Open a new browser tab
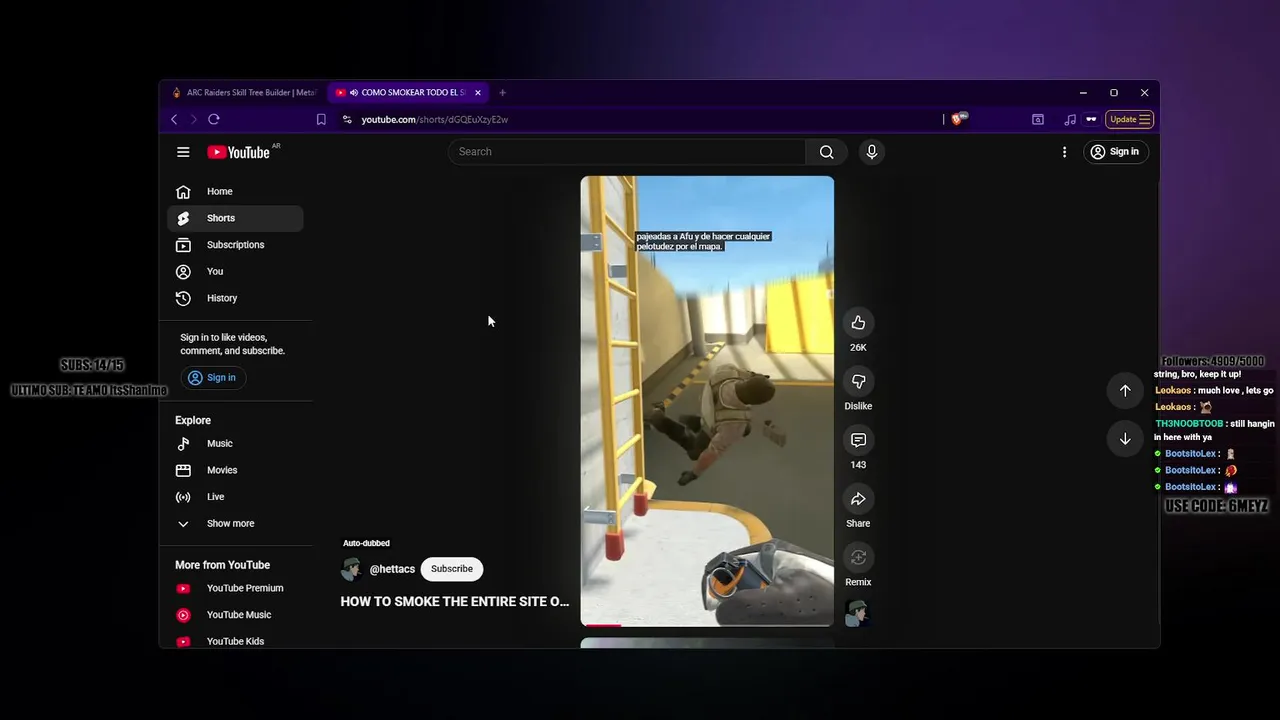 (x=502, y=92)
